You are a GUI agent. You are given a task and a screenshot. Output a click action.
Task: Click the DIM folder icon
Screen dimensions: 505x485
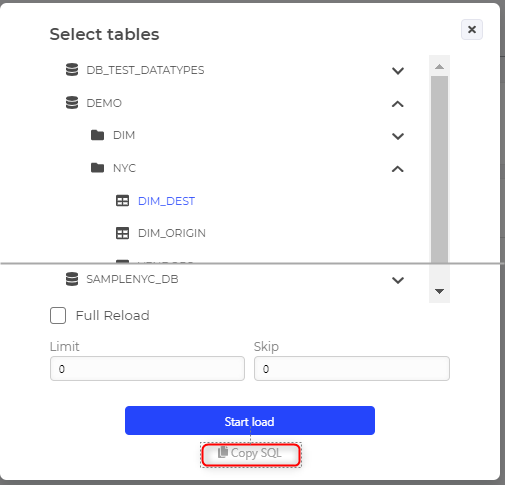97,135
